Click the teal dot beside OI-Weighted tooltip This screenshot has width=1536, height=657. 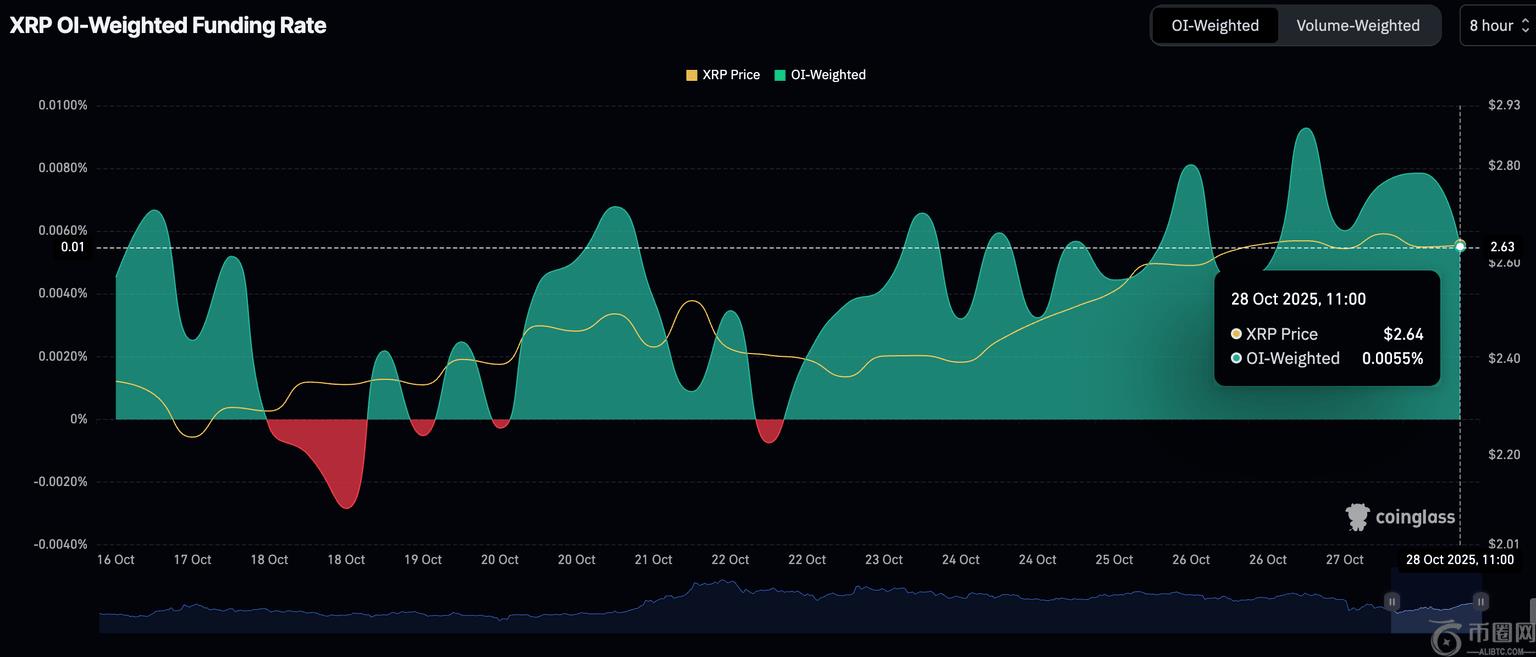point(1237,358)
